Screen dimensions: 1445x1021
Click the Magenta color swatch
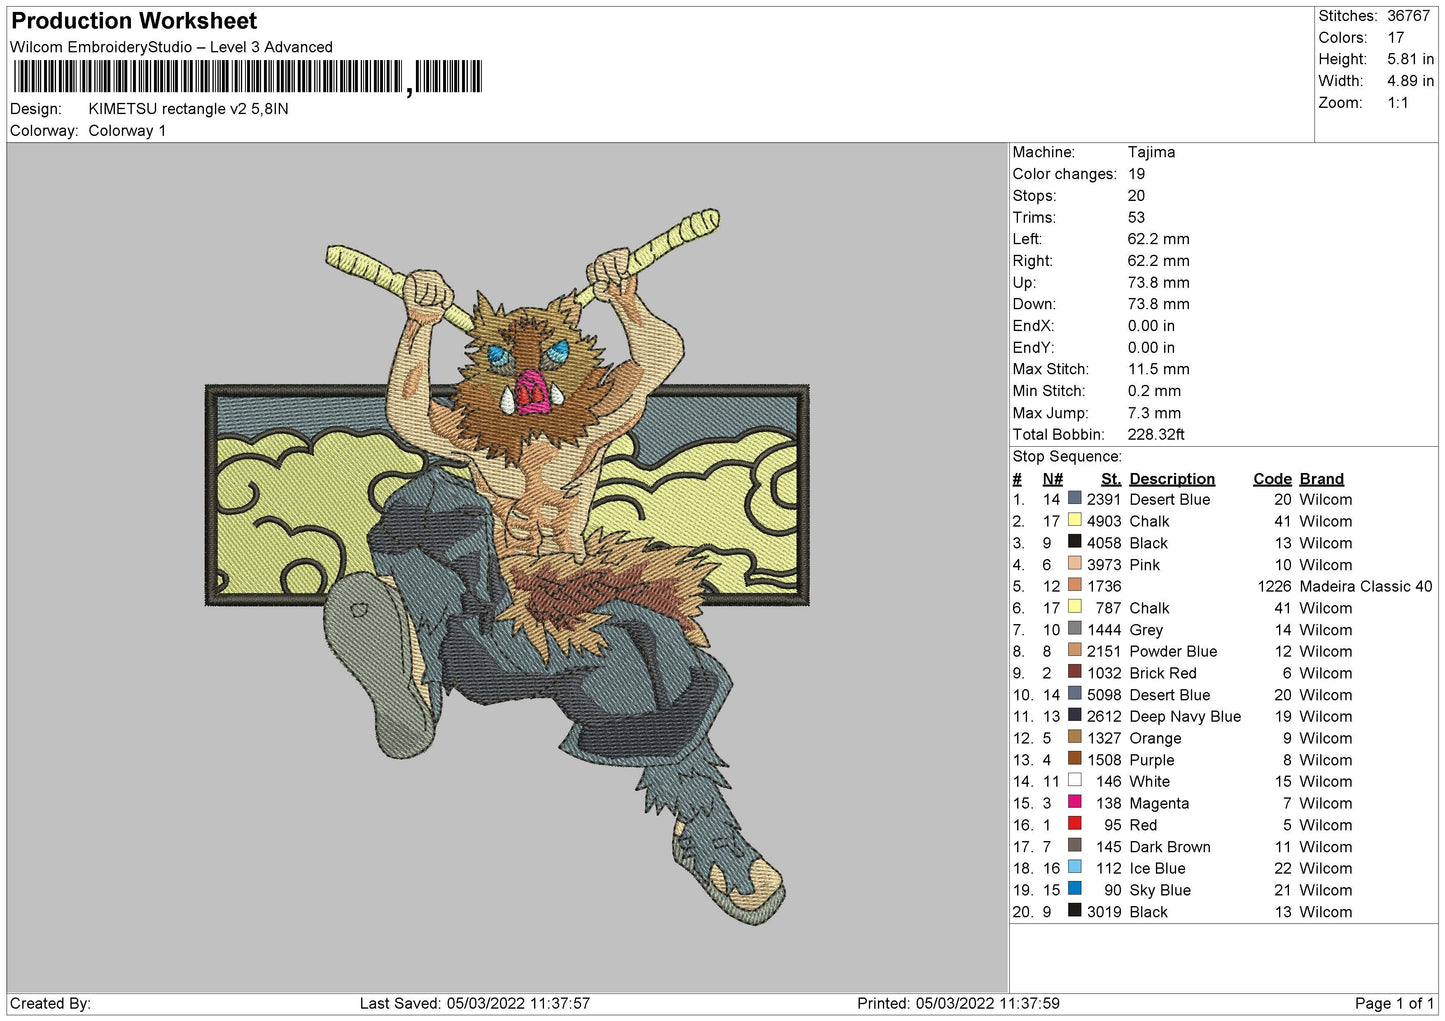click(x=1075, y=802)
